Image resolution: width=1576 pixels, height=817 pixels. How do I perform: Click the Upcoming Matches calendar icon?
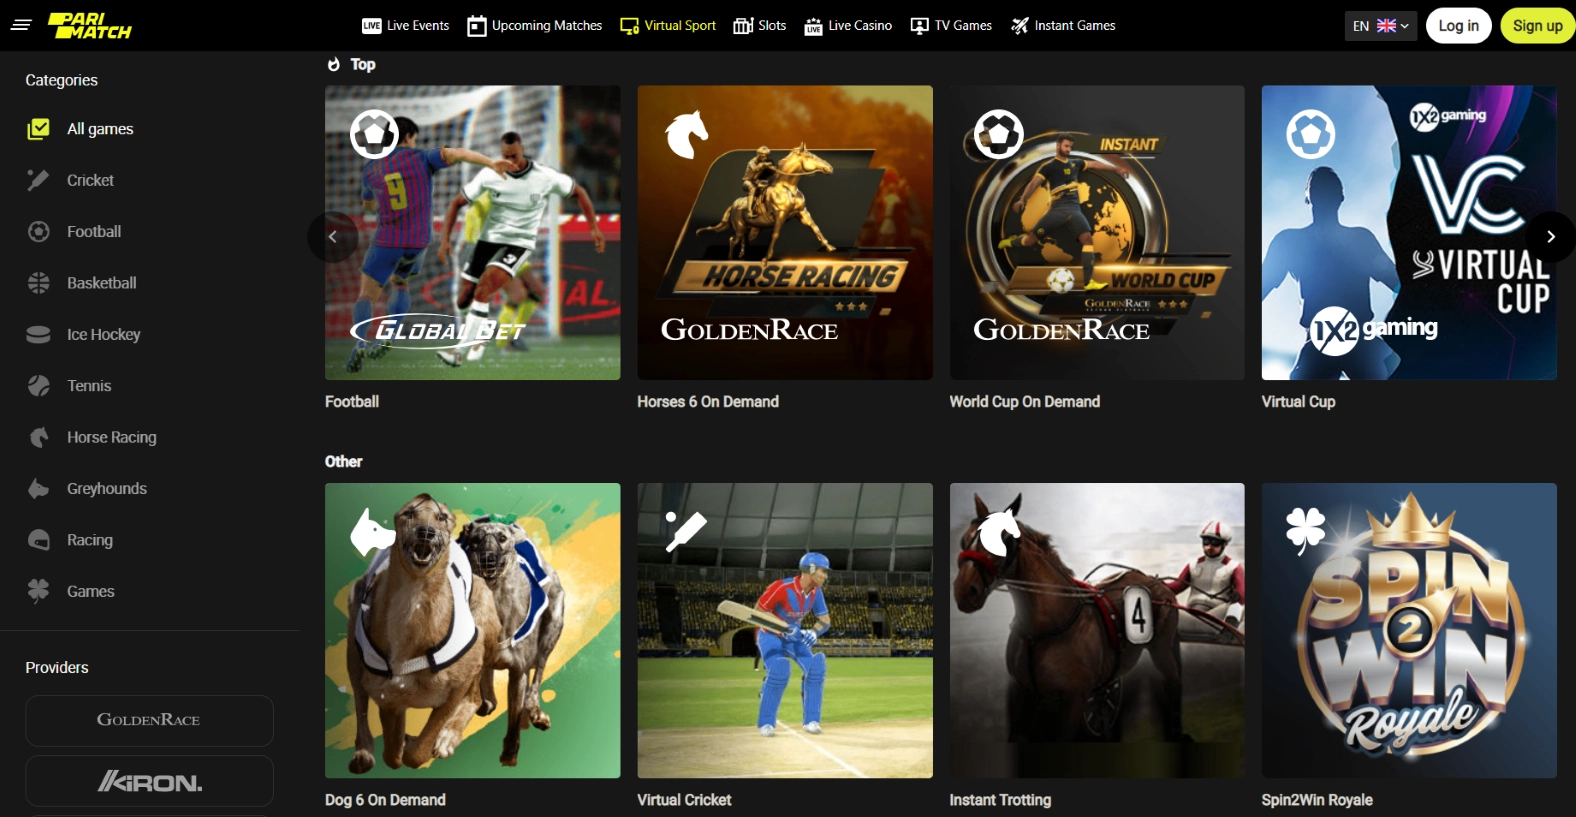(477, 26)
